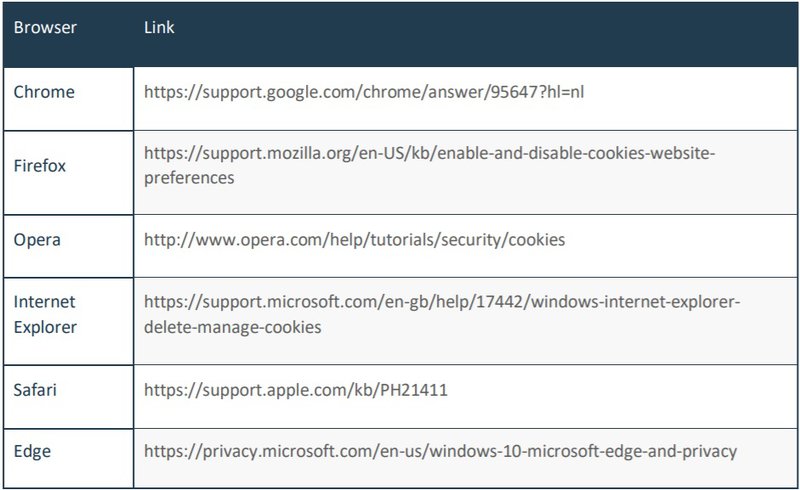Screen dimensions: 800x490
Task: Select the Opera browser name cell
Action: (x=36, y=240)
